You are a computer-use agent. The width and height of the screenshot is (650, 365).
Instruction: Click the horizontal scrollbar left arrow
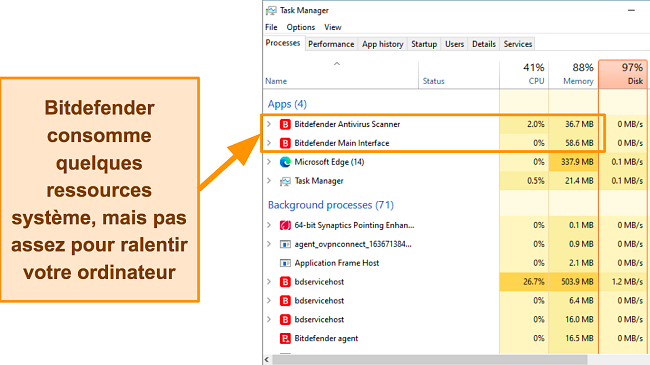click(267, 360)
